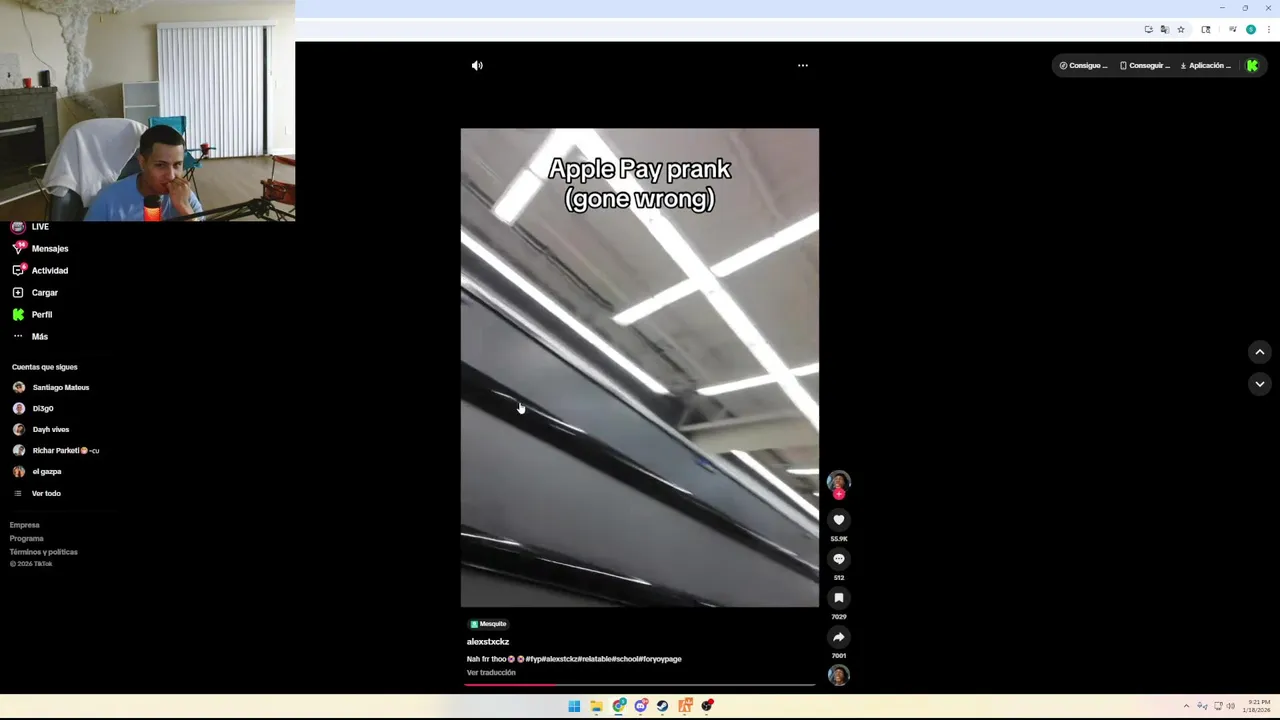Expand Términos y políticas footer section

tap(44, 552)
